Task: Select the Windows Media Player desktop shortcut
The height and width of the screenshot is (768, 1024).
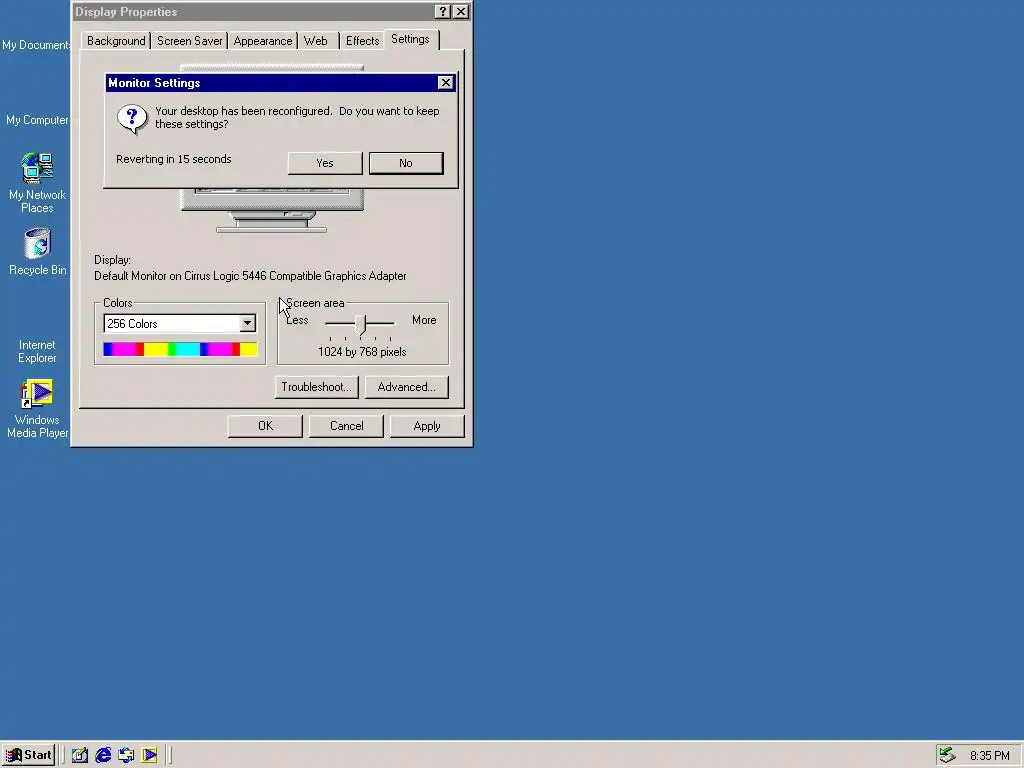Action: [x=37, y=409]
